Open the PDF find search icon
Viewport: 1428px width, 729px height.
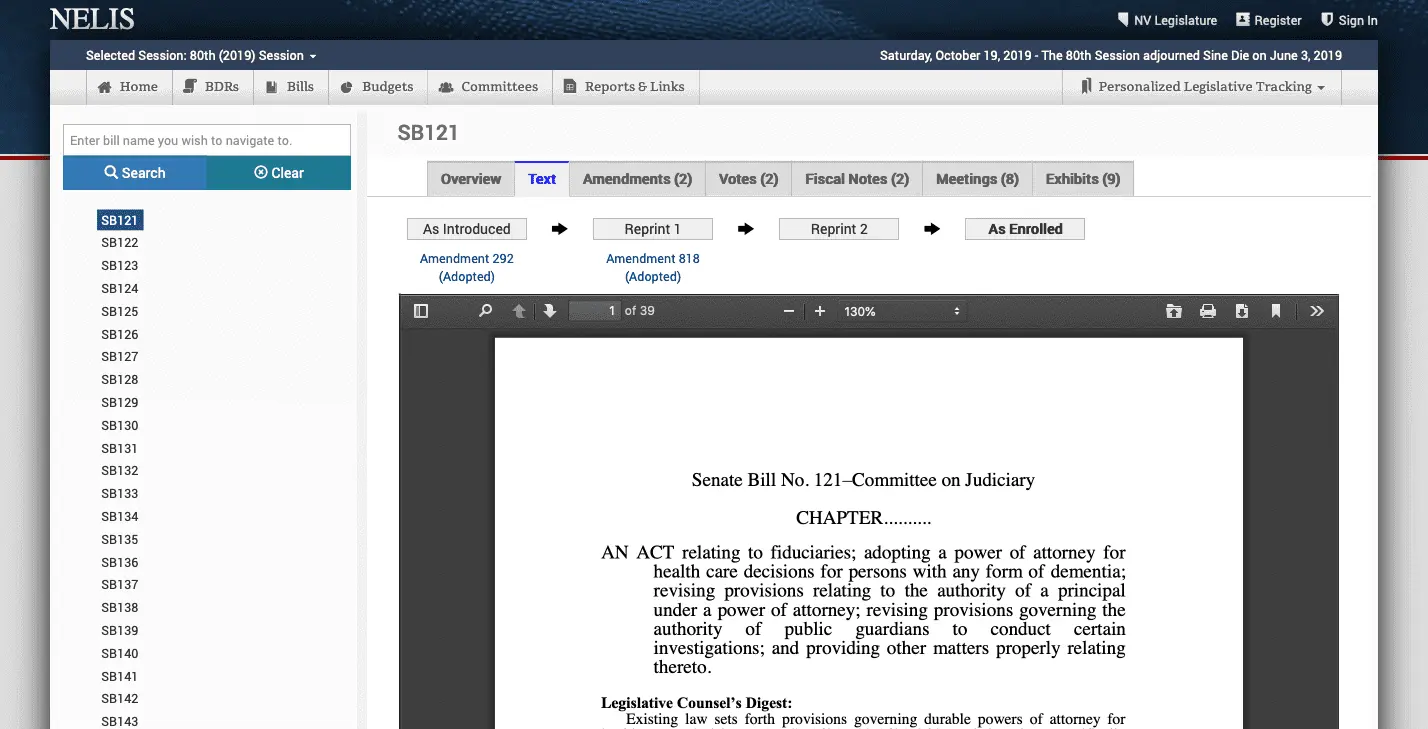click(x=486, y=311)
